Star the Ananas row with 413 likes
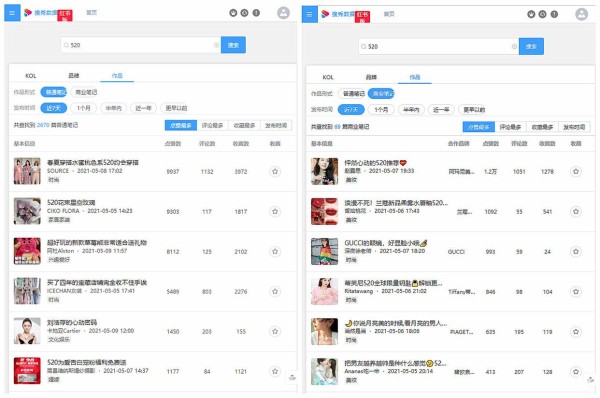 (x=576, y=371)
